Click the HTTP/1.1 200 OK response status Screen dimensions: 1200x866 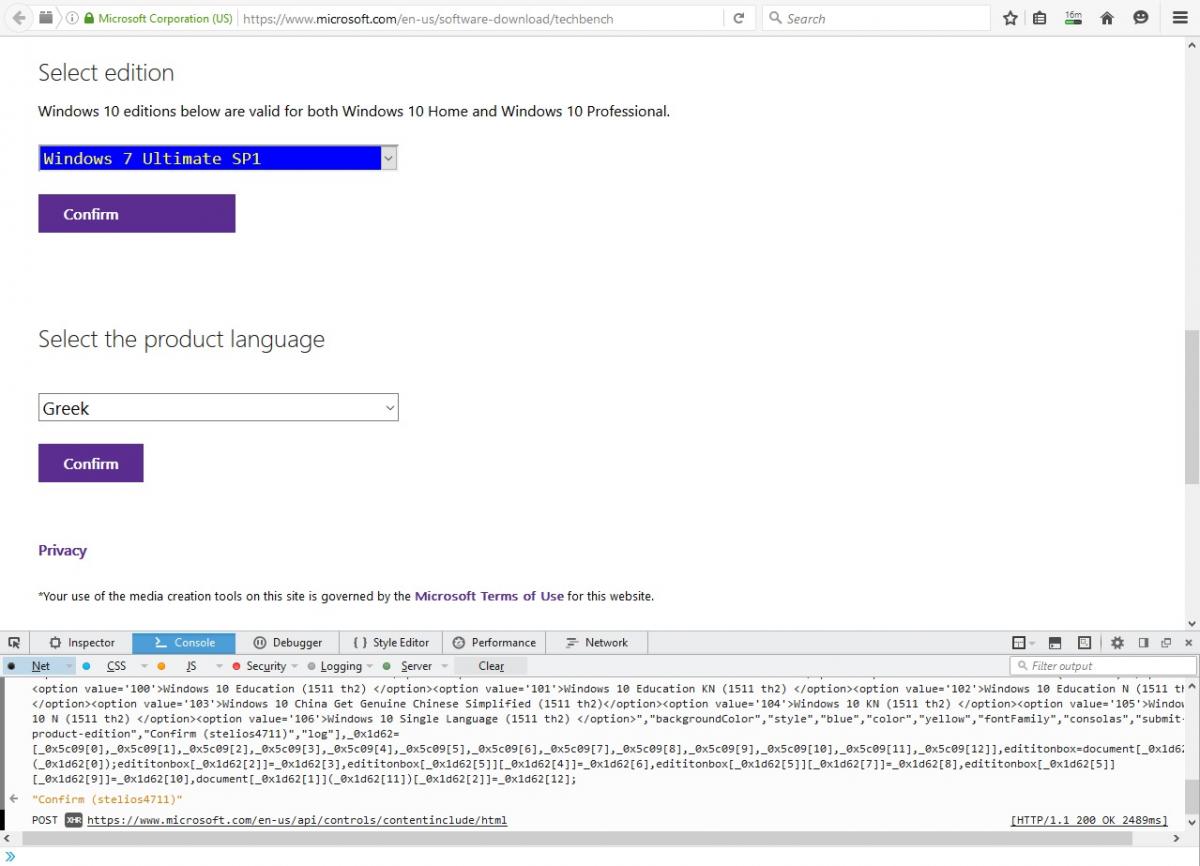(1089, 820)
